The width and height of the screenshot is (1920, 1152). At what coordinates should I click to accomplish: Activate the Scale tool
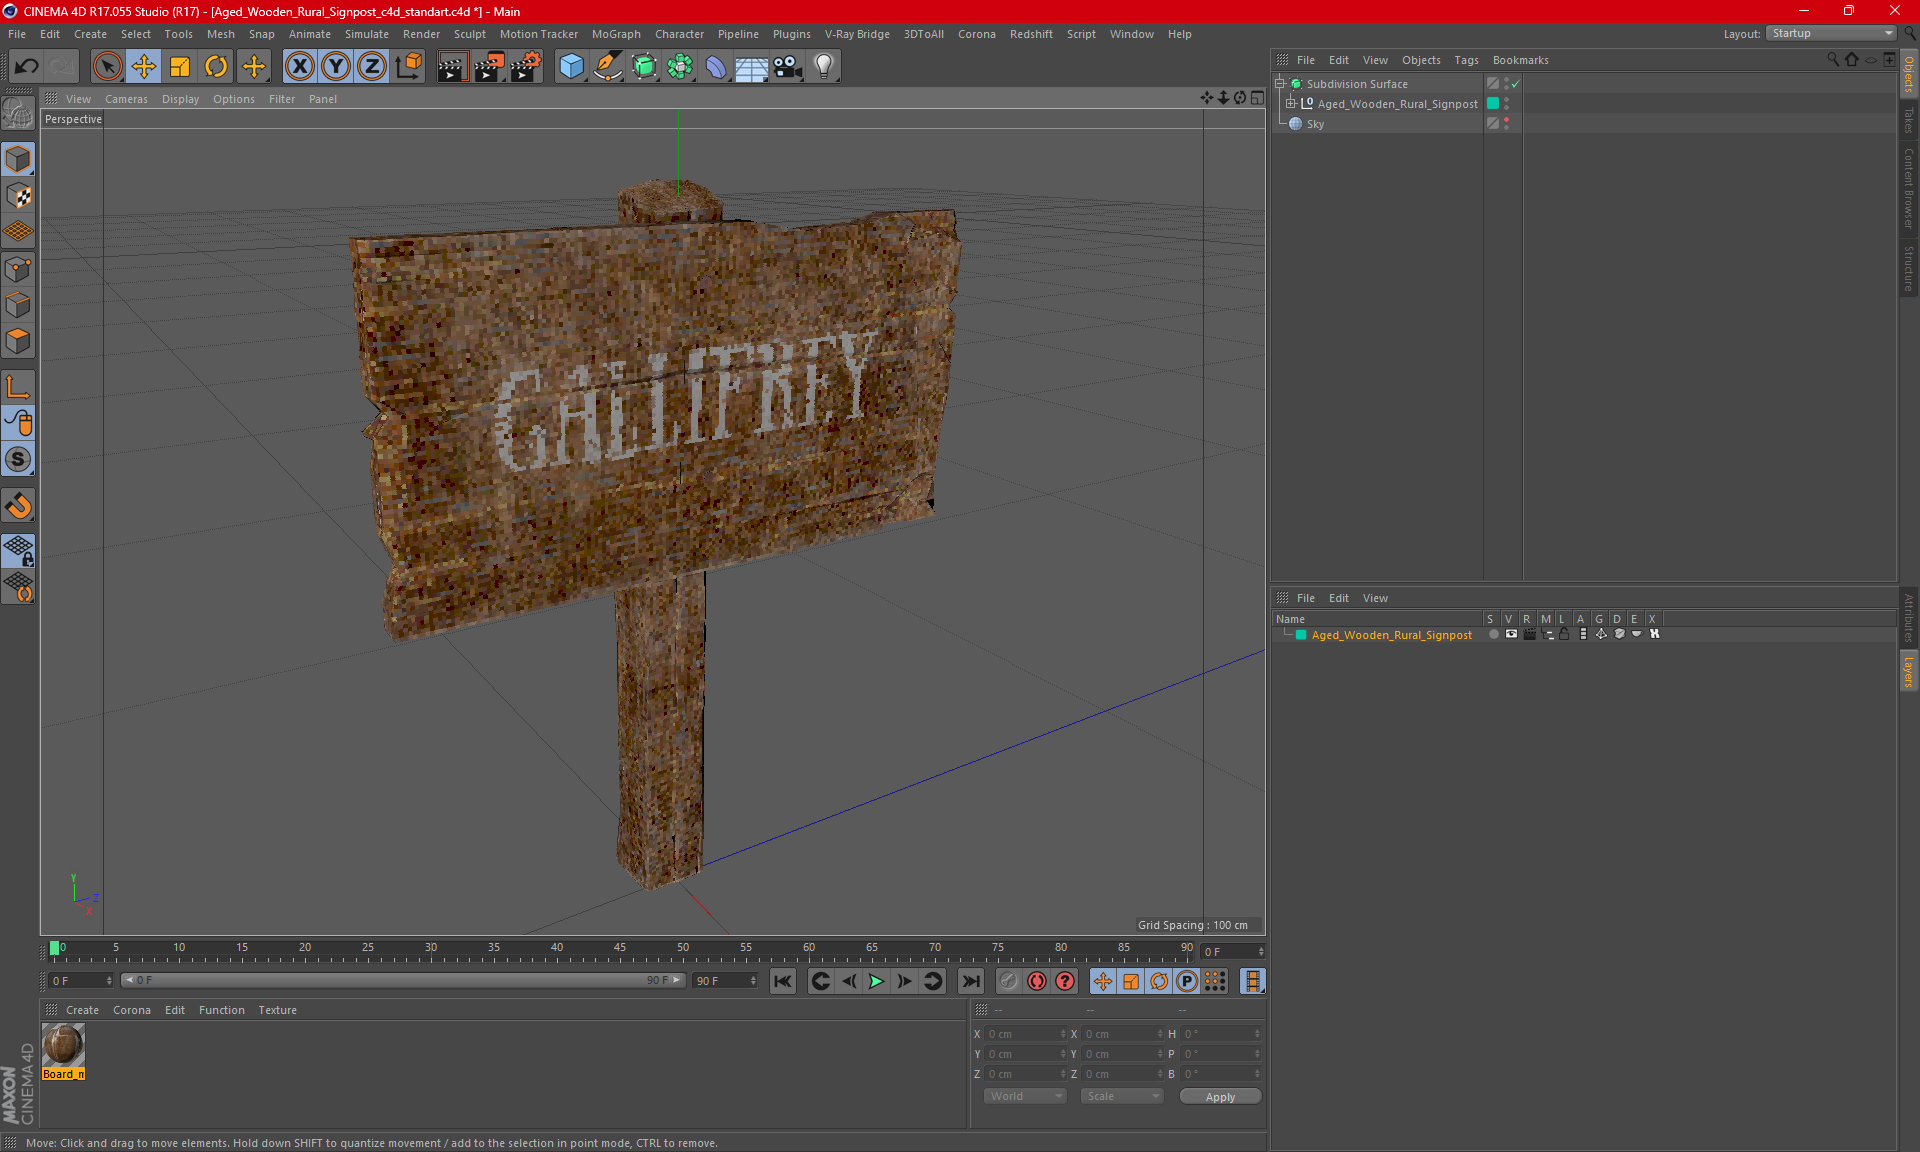point(180,67)
